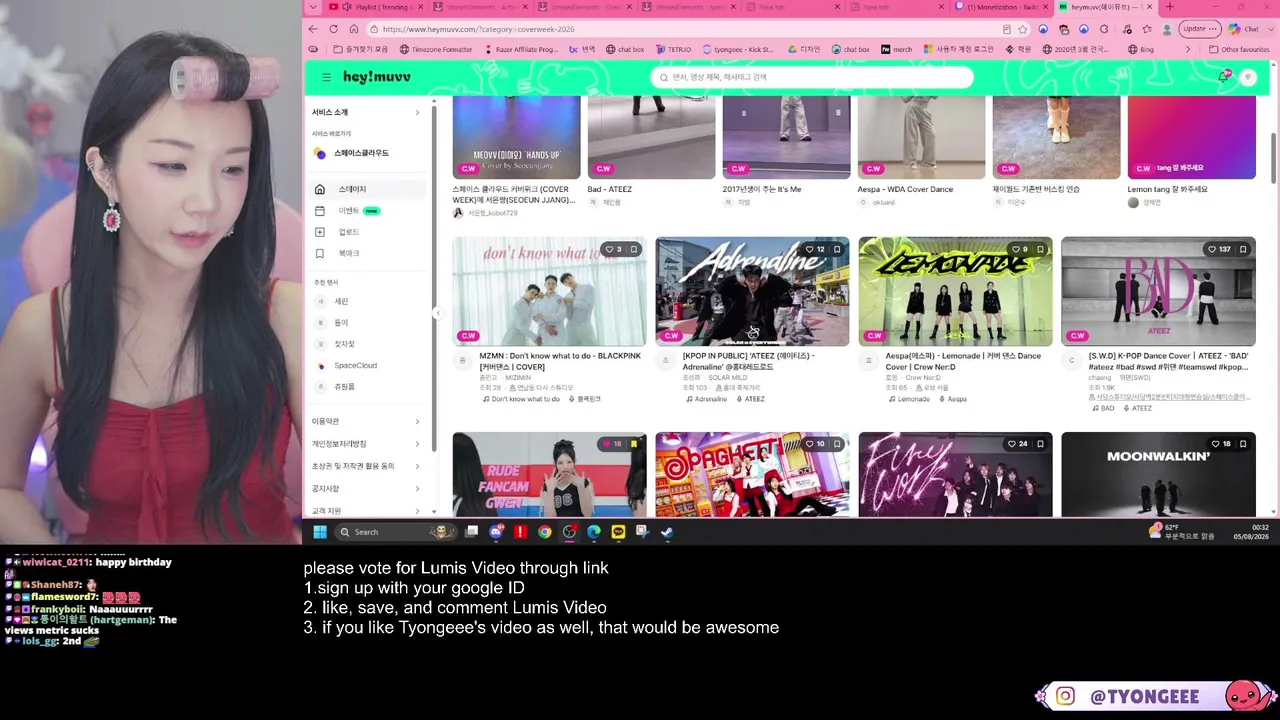
Task: Open the hey!muvv hamburger menu
Action: [326, 77]
